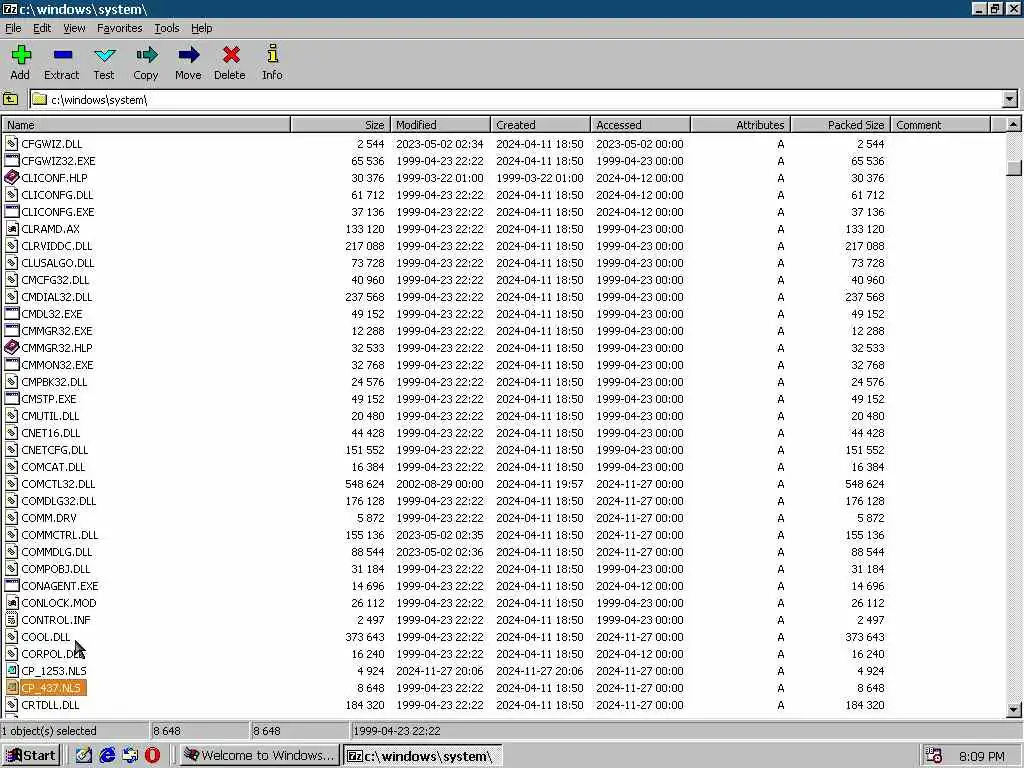Sort by the Comment column header
Image resolution: width=1024 pixels, height=768 pixels.
[x=941, y=125]
